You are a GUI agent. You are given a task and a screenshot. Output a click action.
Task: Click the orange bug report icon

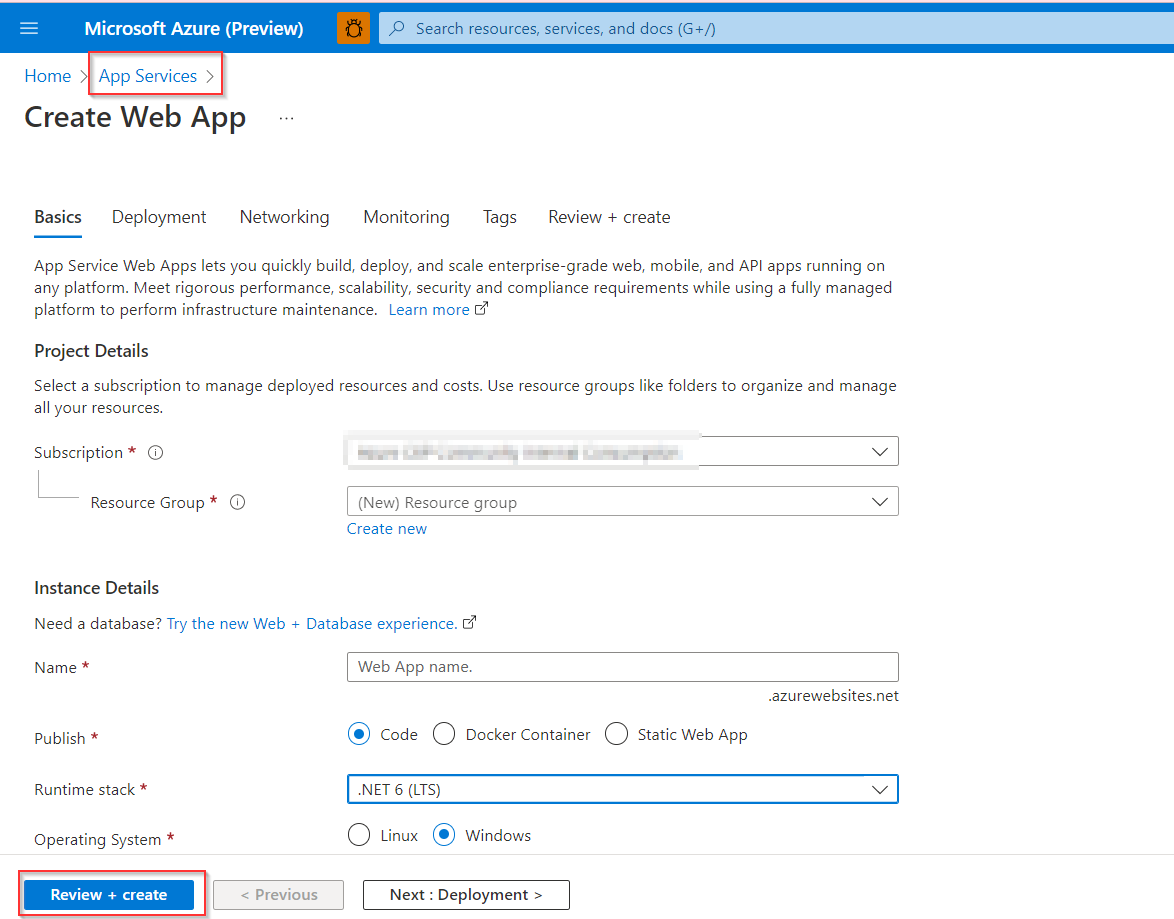pos(353,28)
